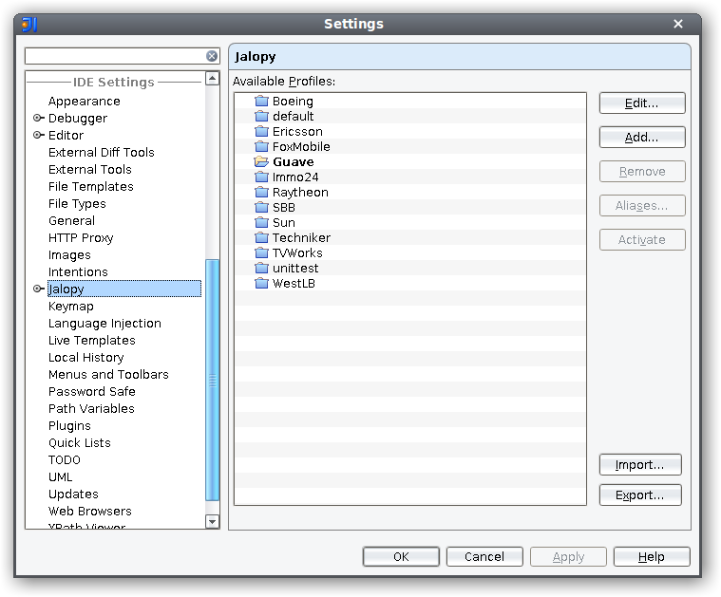This screenshot has height=597, width=721.
Task: Open the File Templates settings
Action: pyautogui.click(x=91, y=186)
